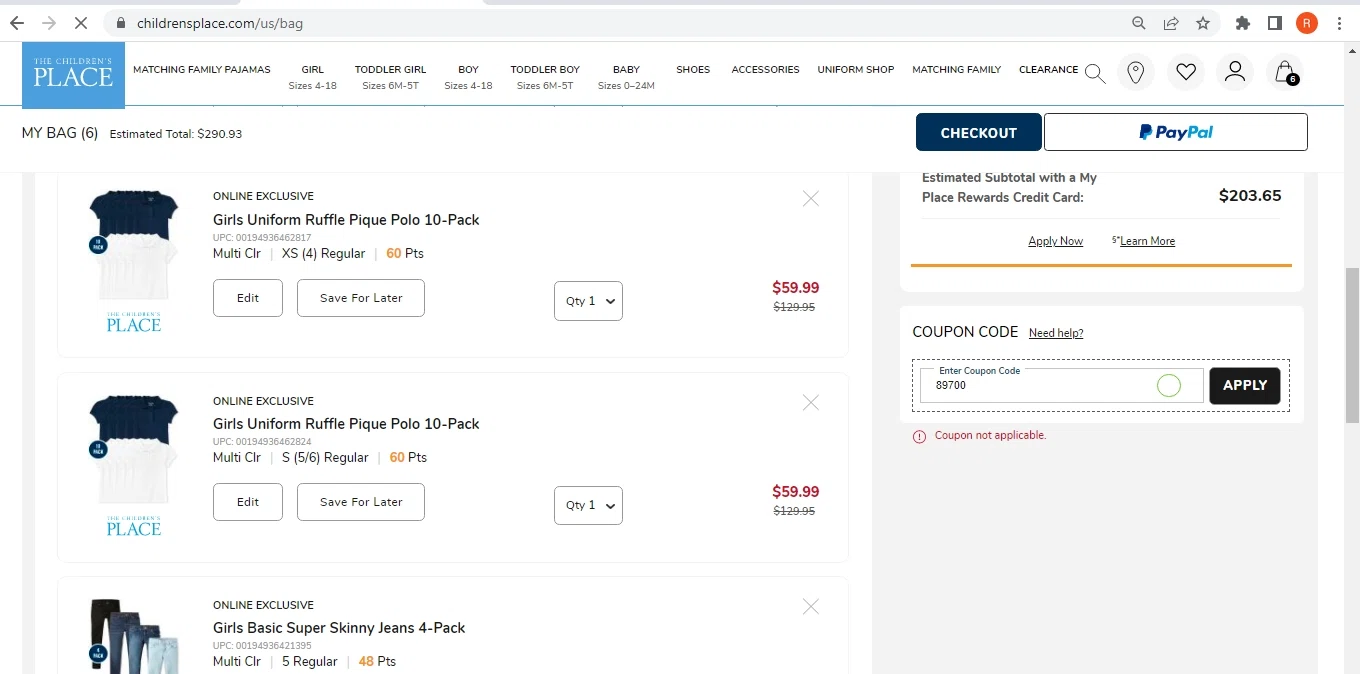1360x674 pixels.
Task: Click the search magnifier icon in site header
Action: (x=1094, y=73)
